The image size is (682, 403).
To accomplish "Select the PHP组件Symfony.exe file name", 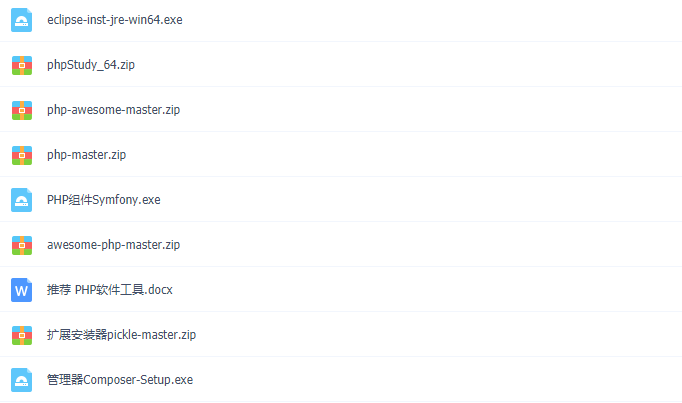I will point(104,200).
